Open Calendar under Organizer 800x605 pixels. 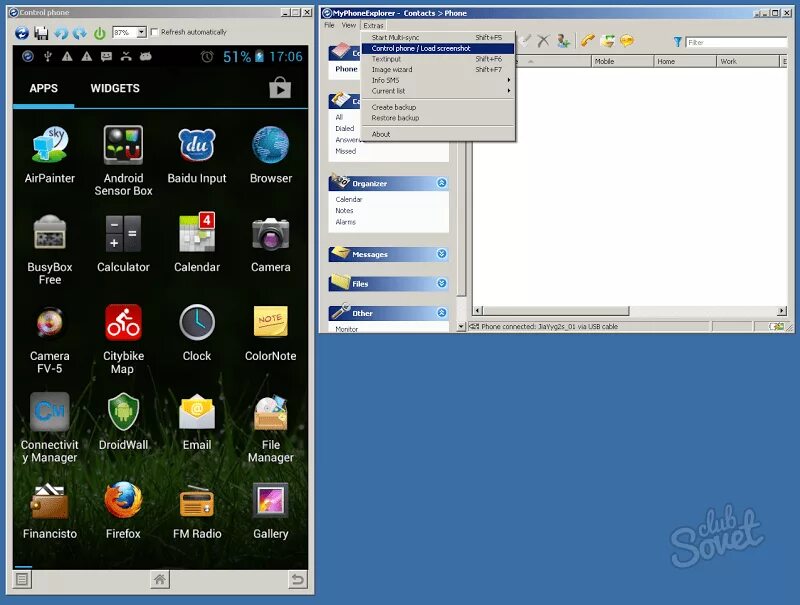click(x=349, y=199)
